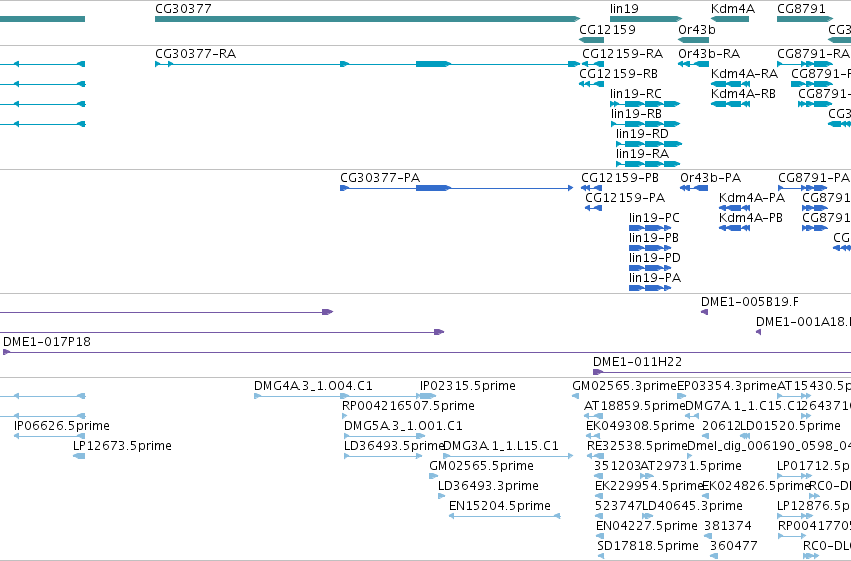Image resolution: width=851 pixels, height=561 pixels.
Task: Open transcript lin19-RC
Action: pyautogui.click(x=636, y=93)
